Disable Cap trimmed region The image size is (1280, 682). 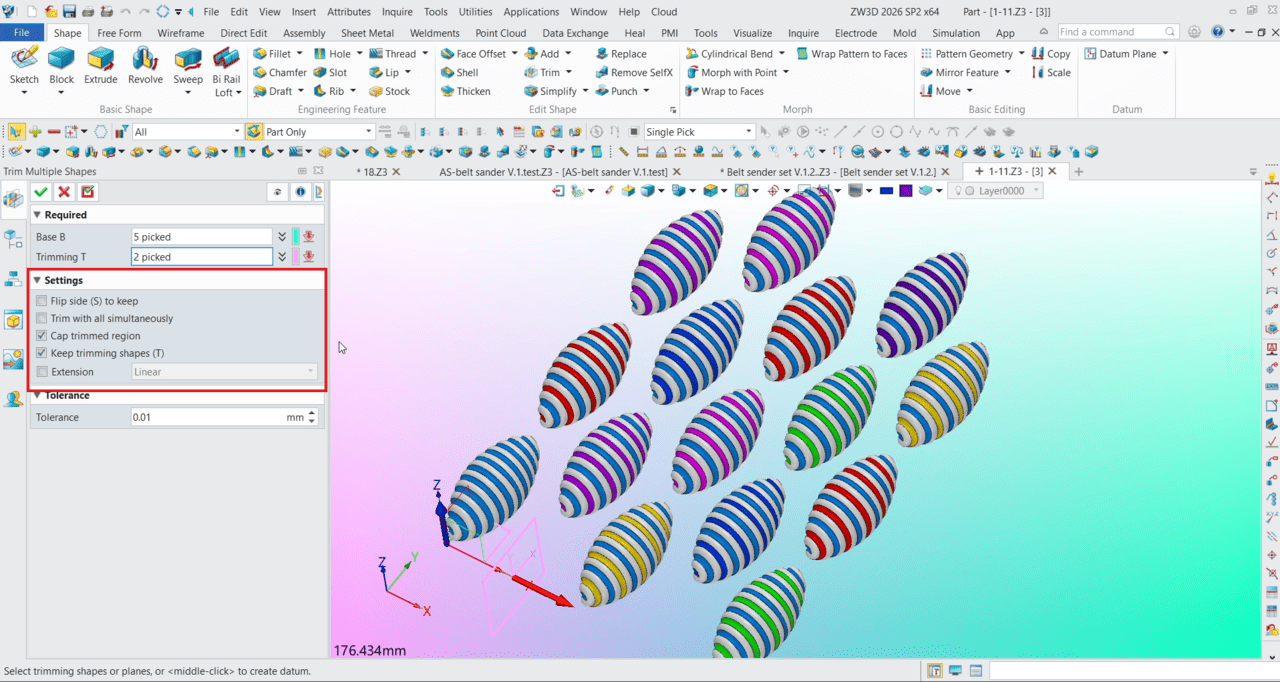[40, 336]
